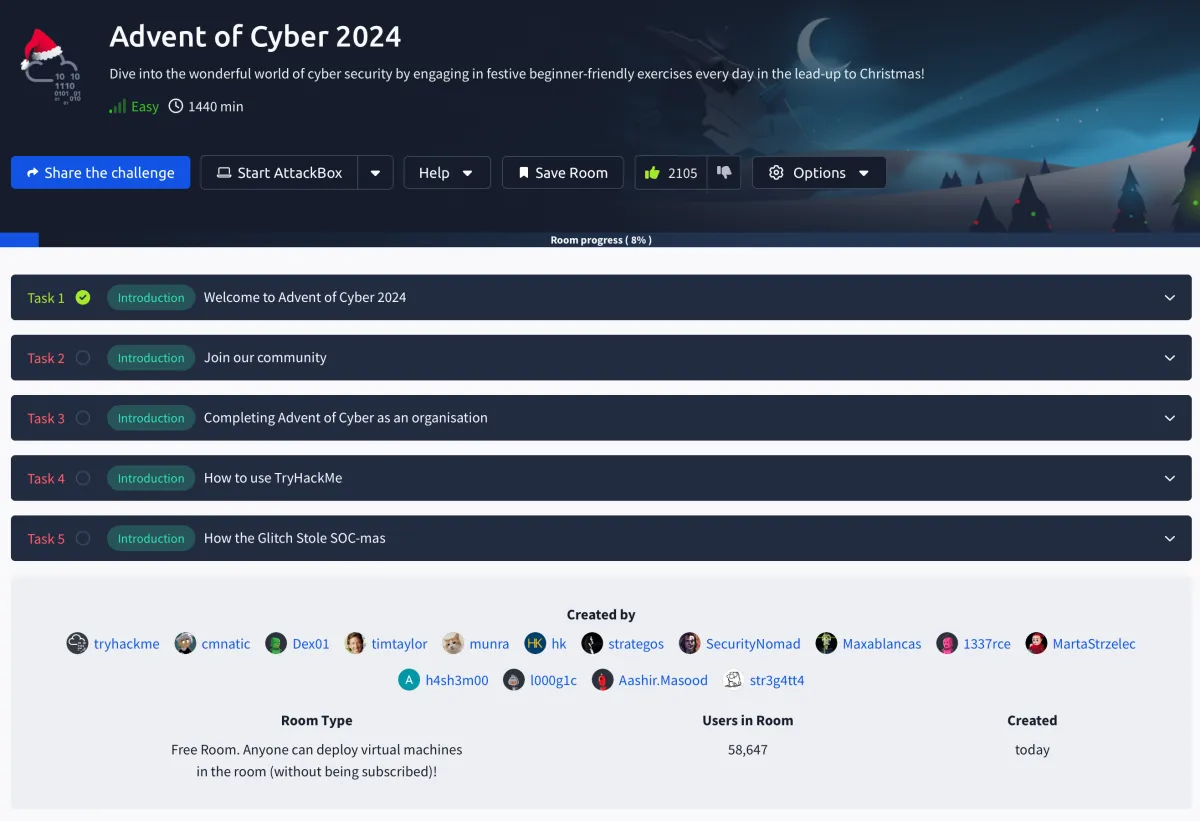Click the gear icon in Options button
The image size is (1200, 821).
776,173
